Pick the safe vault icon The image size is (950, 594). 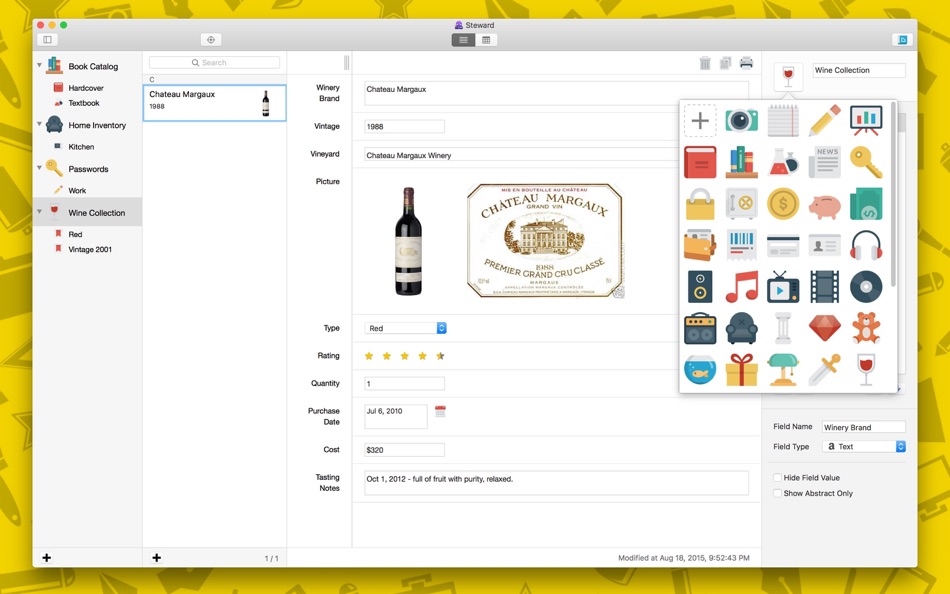(x=741, y=204)
